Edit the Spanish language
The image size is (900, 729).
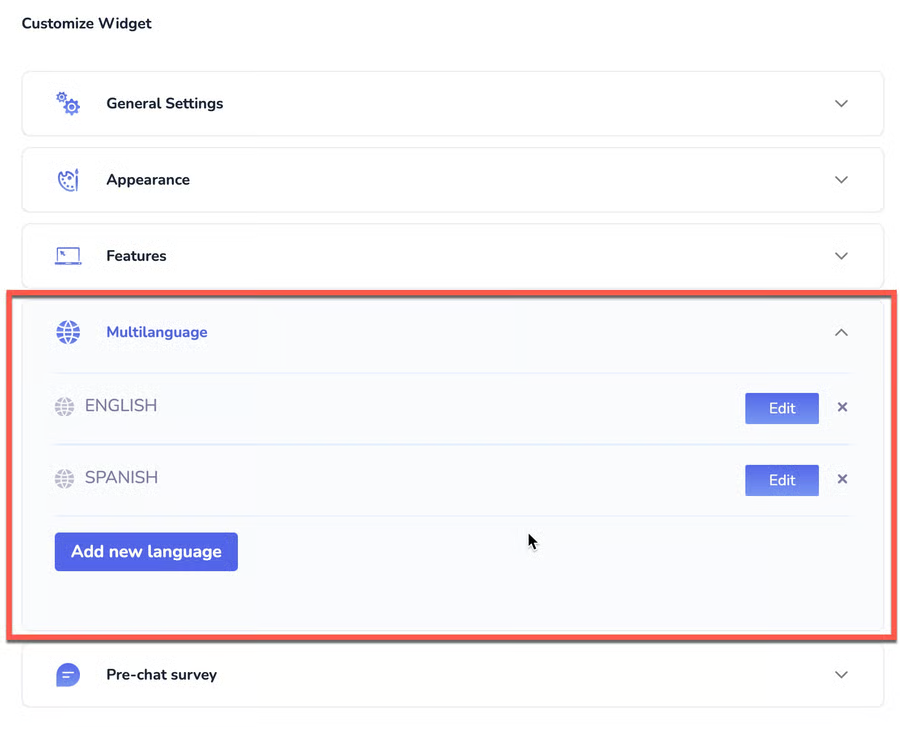pyautogui.click(x=781, y=480)
